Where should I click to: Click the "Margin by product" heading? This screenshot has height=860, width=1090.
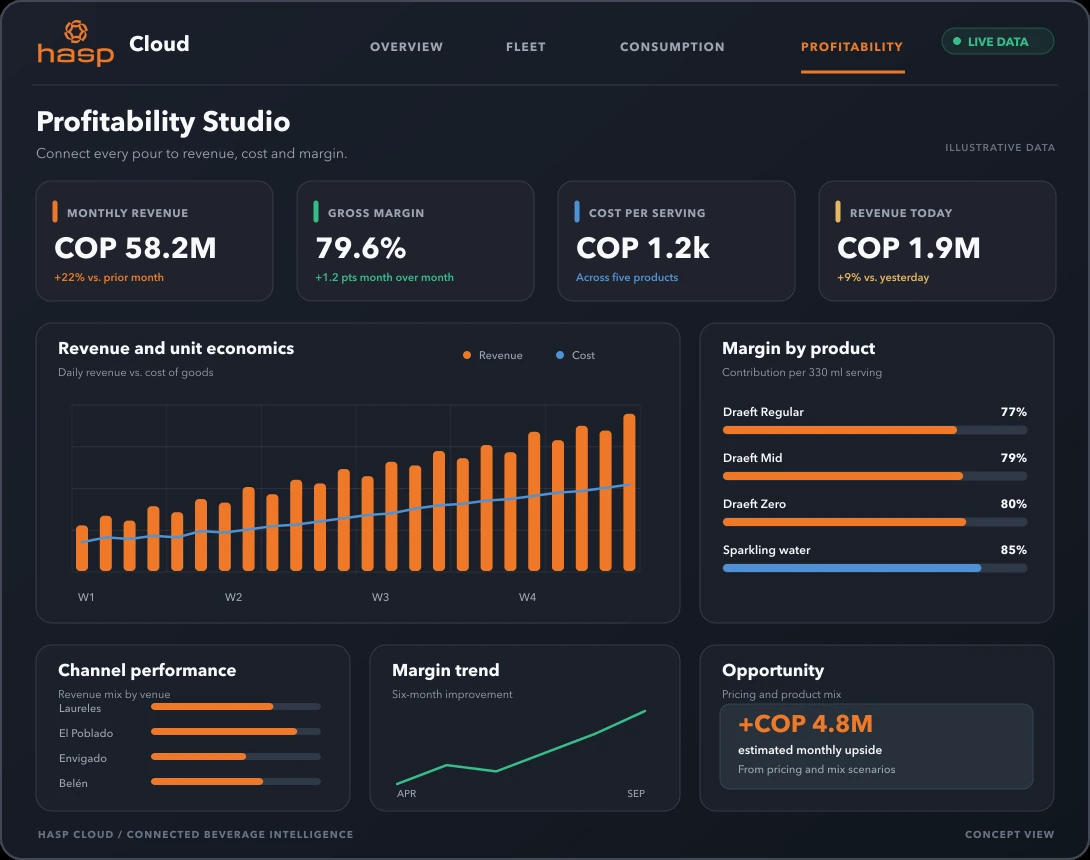(x=799, y=348)
